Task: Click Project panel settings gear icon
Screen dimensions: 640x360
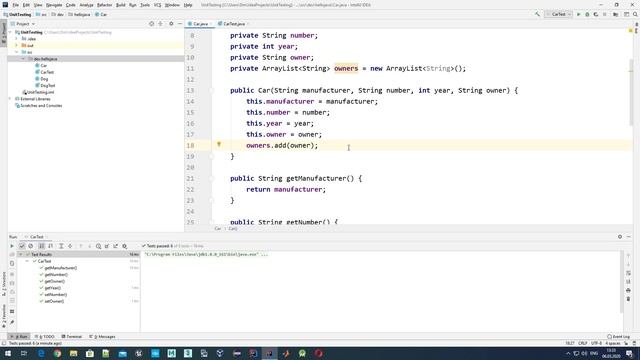Action: 171,24
